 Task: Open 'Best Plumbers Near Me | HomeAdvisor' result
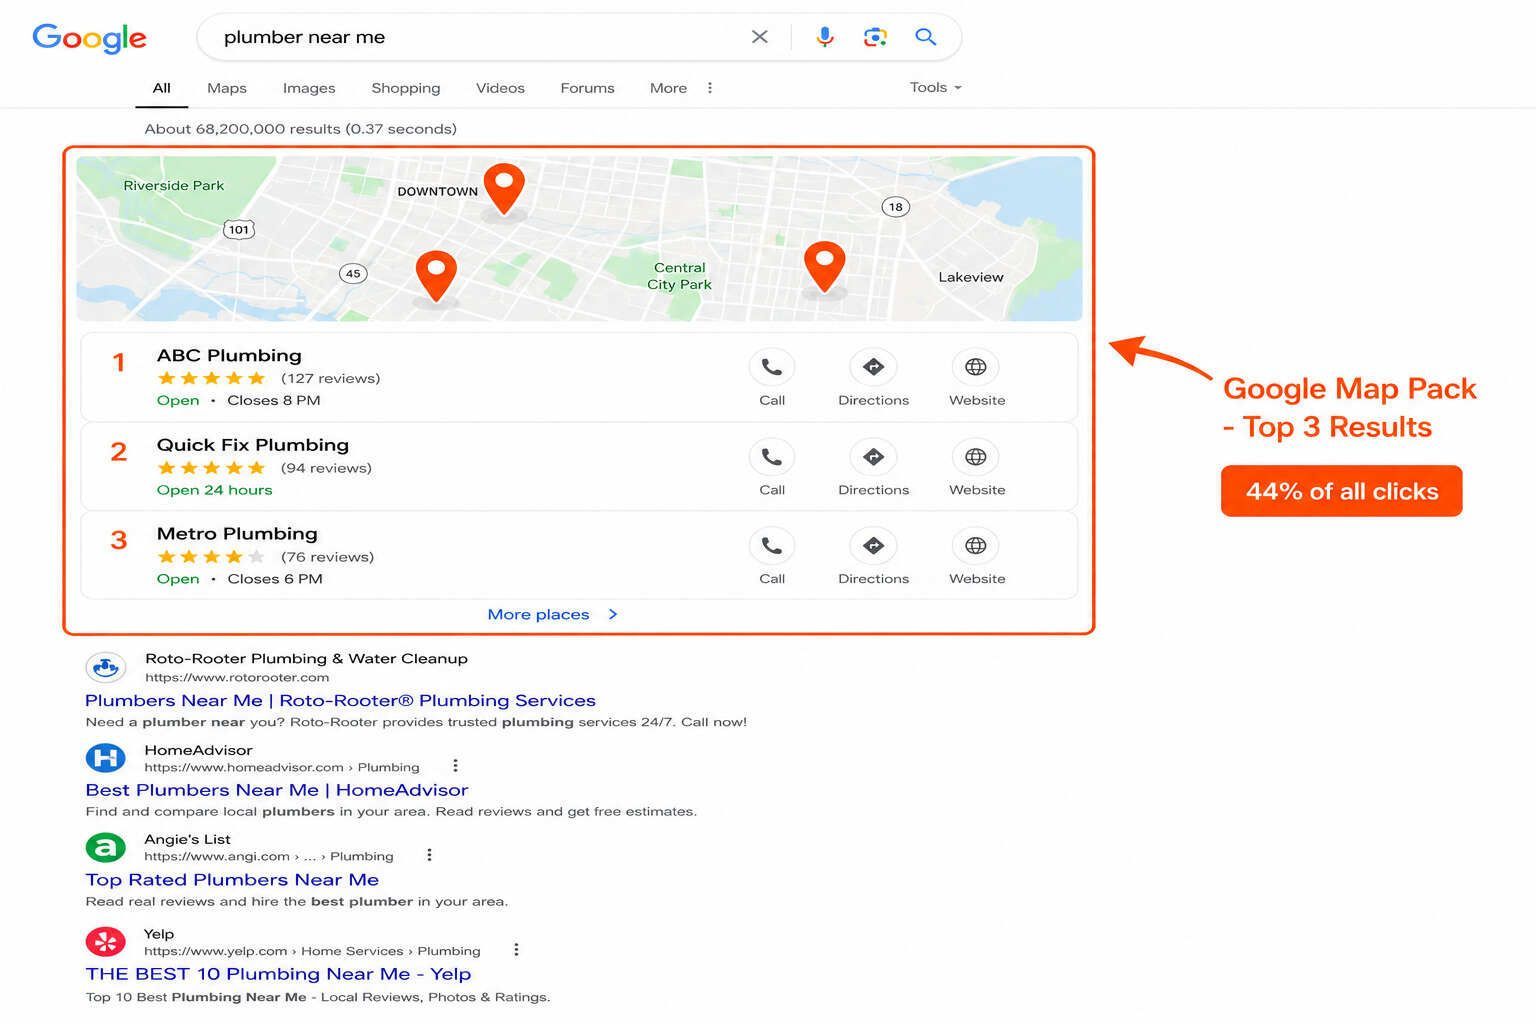277,790
